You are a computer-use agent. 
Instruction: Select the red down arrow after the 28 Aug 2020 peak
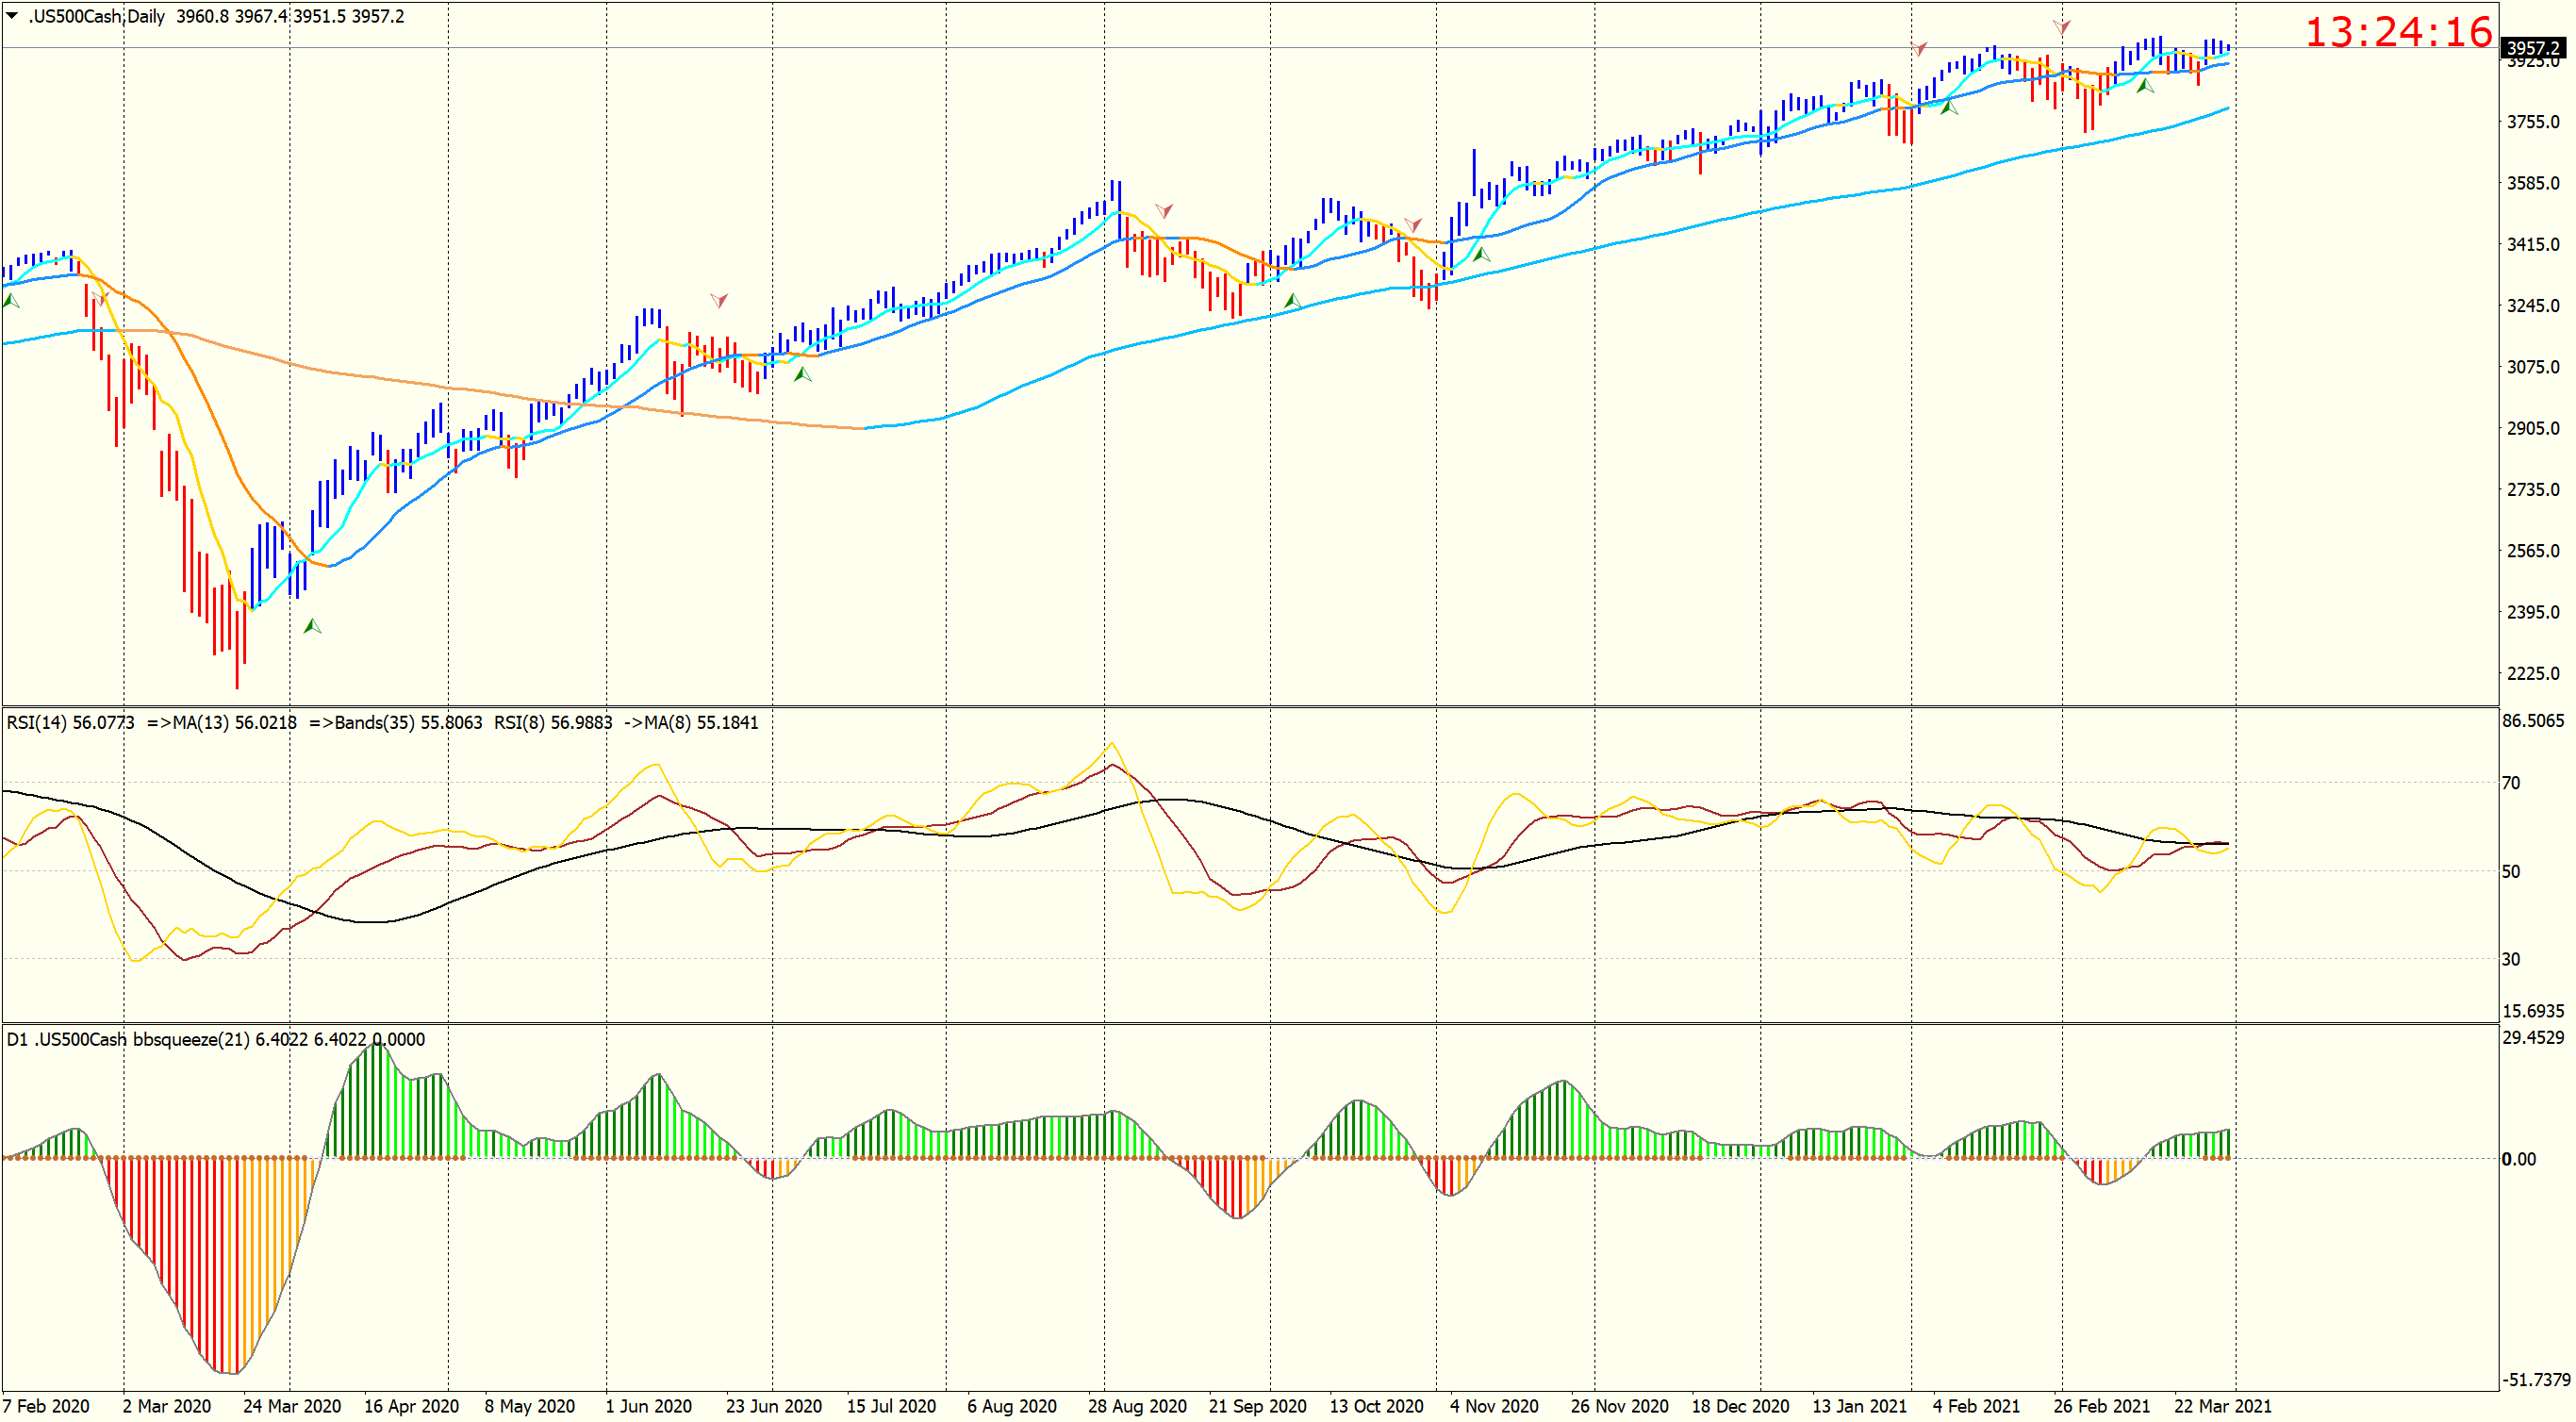1164,211
